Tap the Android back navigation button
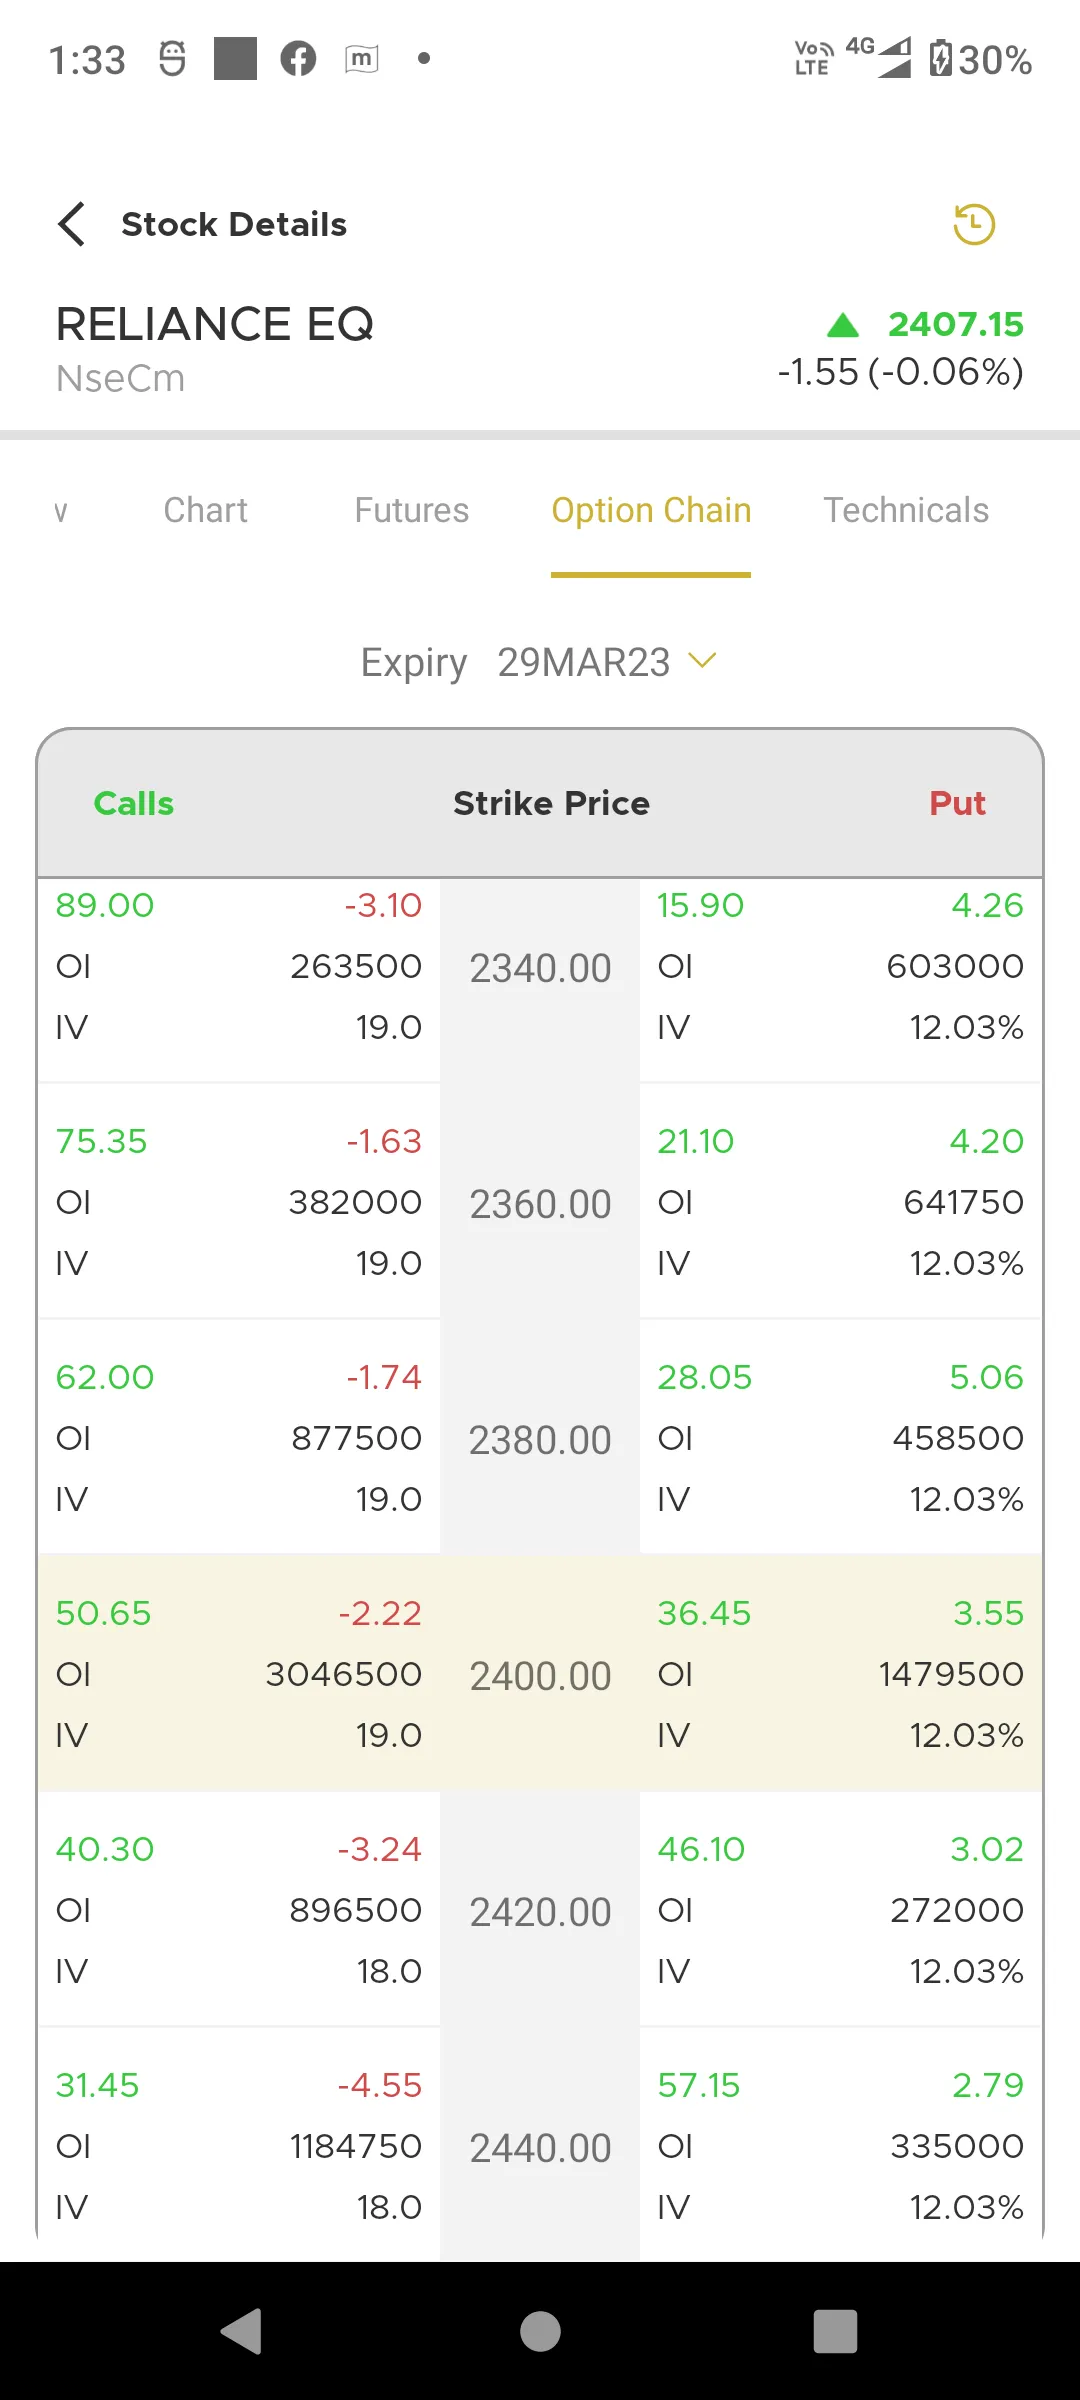Image resolution: width=1080 pixels, height=2400 pixels. (241, 2331)
